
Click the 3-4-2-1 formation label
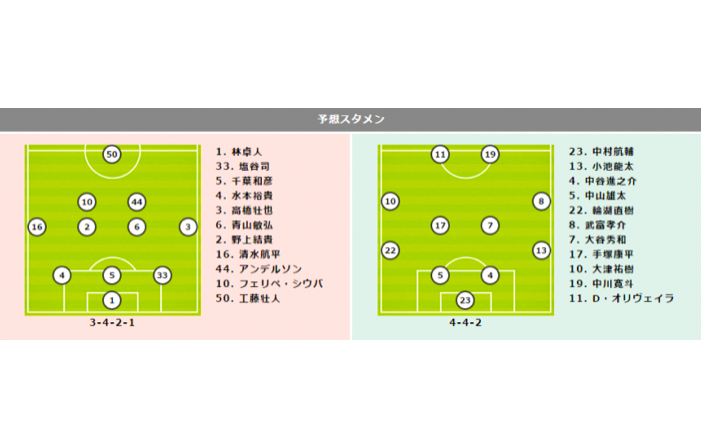(112, 325)
